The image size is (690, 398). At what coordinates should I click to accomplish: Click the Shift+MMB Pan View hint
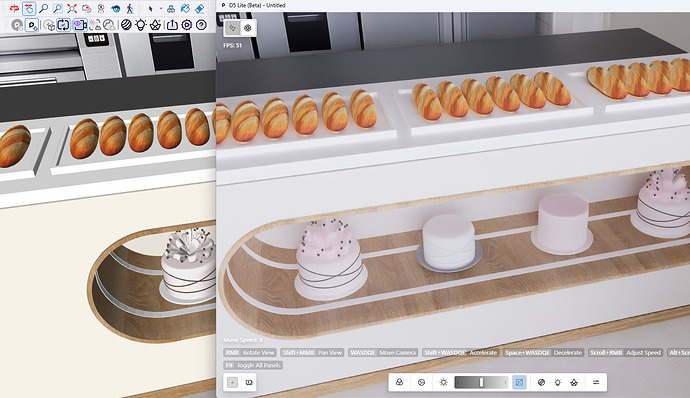pyautogui.click(x=312, y=353)
